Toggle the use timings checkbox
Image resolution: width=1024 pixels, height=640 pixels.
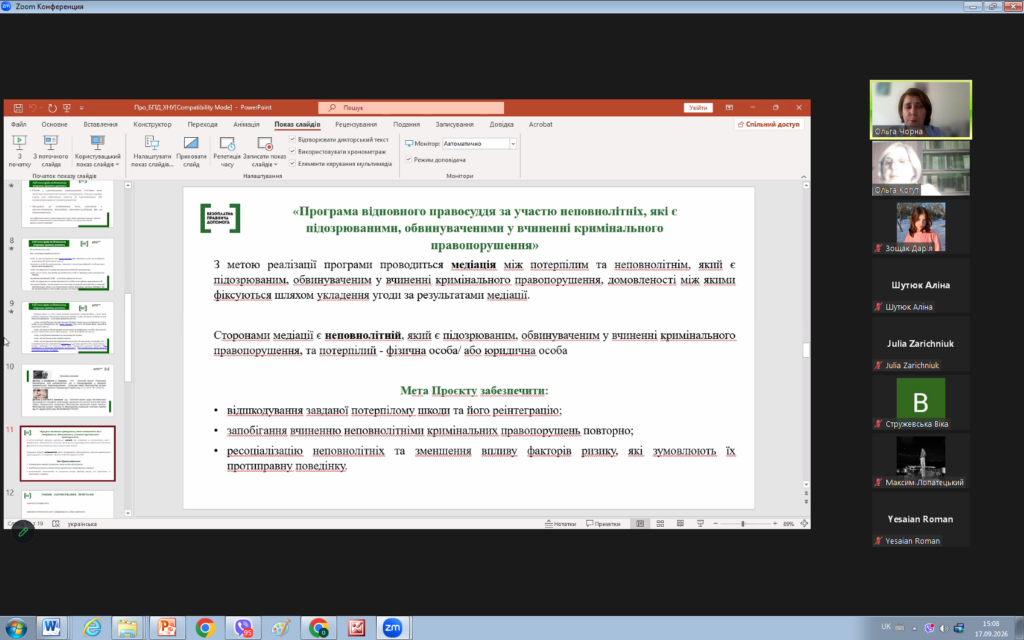[293, 152]
